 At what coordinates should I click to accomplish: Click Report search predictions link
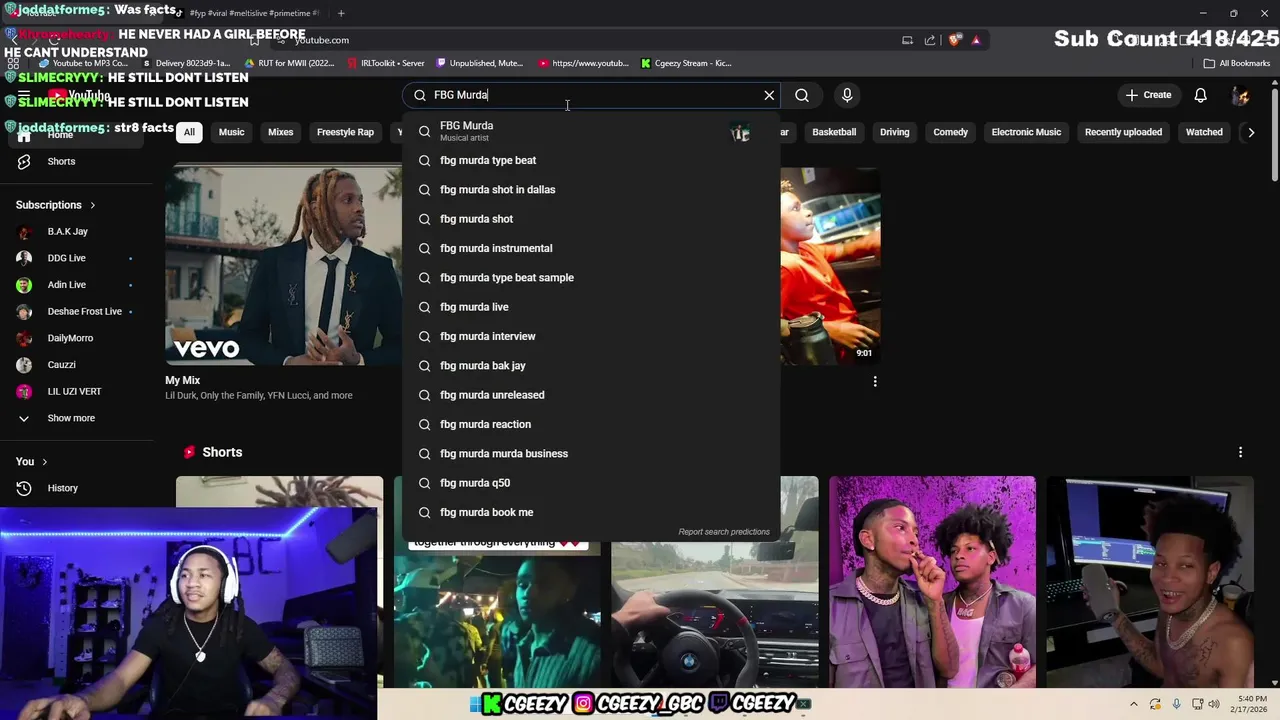[x=724, y=532]
